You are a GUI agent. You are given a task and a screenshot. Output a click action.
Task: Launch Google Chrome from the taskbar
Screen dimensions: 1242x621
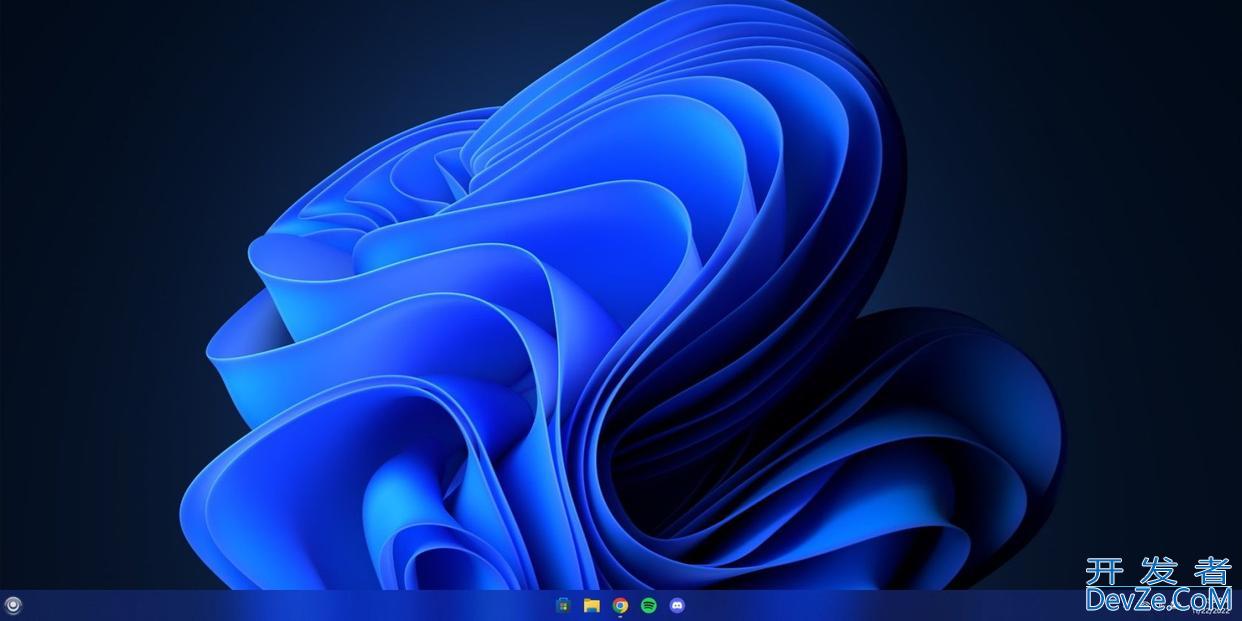[x=620, y=605]
